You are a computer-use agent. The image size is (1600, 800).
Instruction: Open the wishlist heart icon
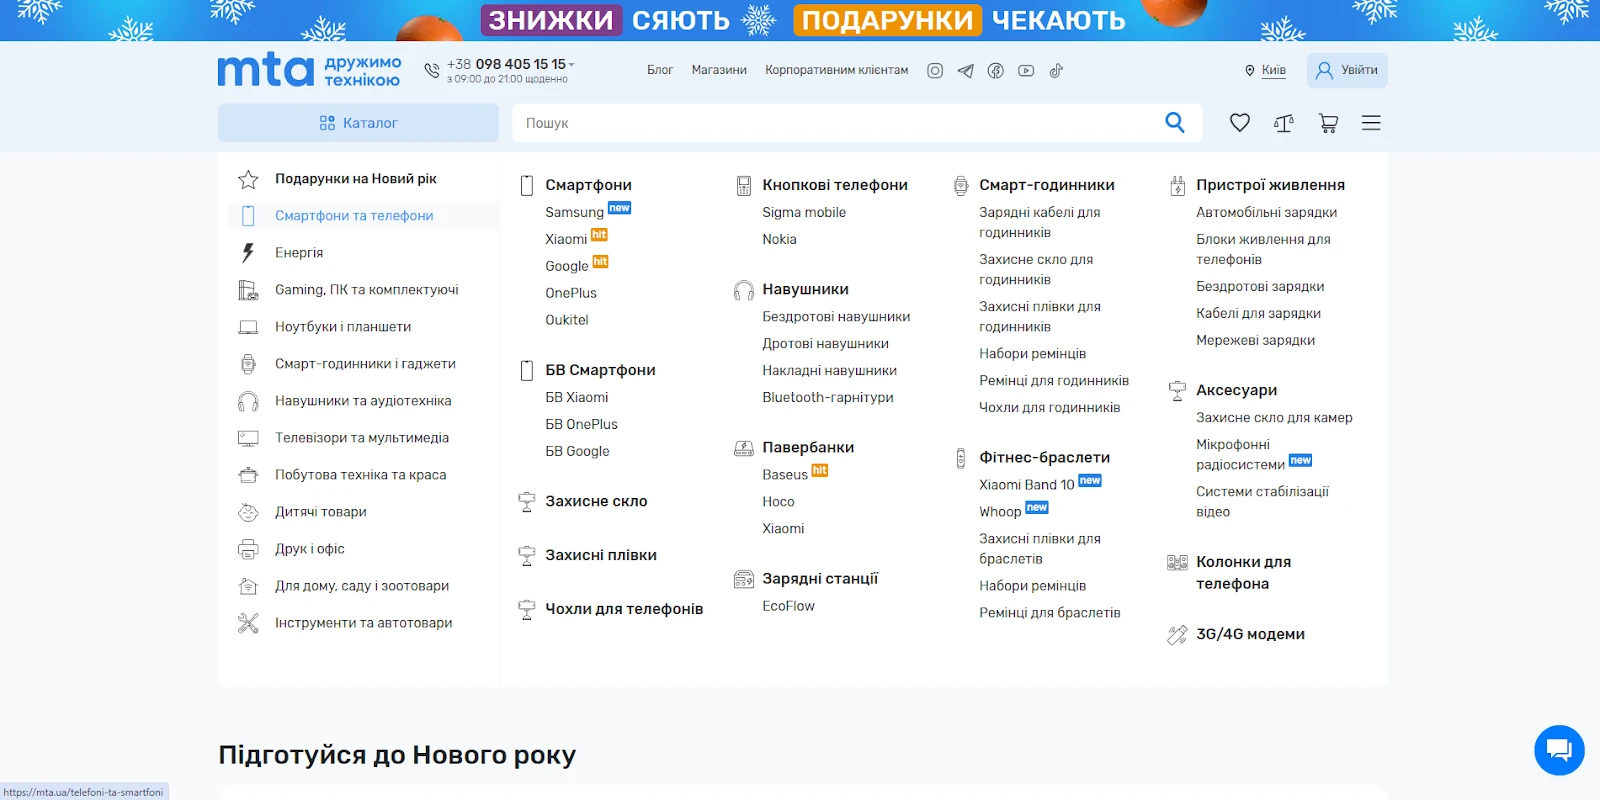pyautogui.click(x=1240, y=123)
